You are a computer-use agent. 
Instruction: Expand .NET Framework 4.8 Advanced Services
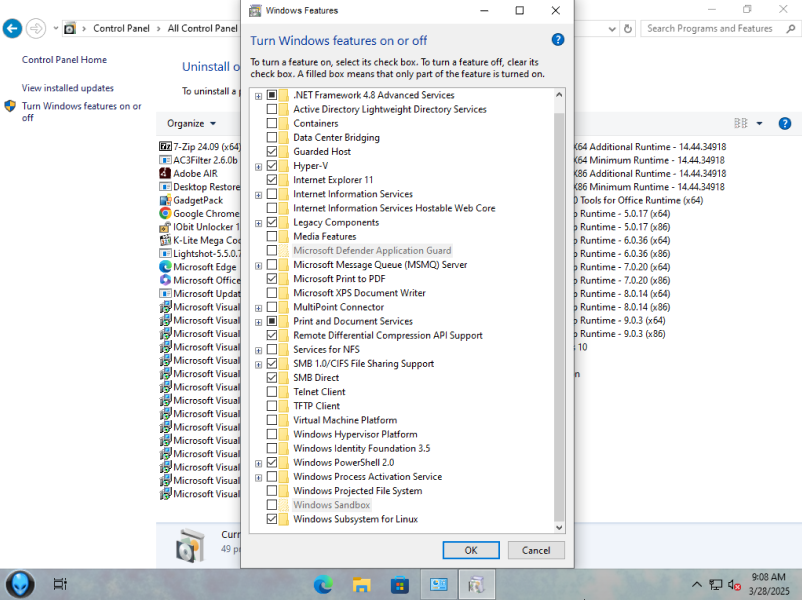coord(258,96)
